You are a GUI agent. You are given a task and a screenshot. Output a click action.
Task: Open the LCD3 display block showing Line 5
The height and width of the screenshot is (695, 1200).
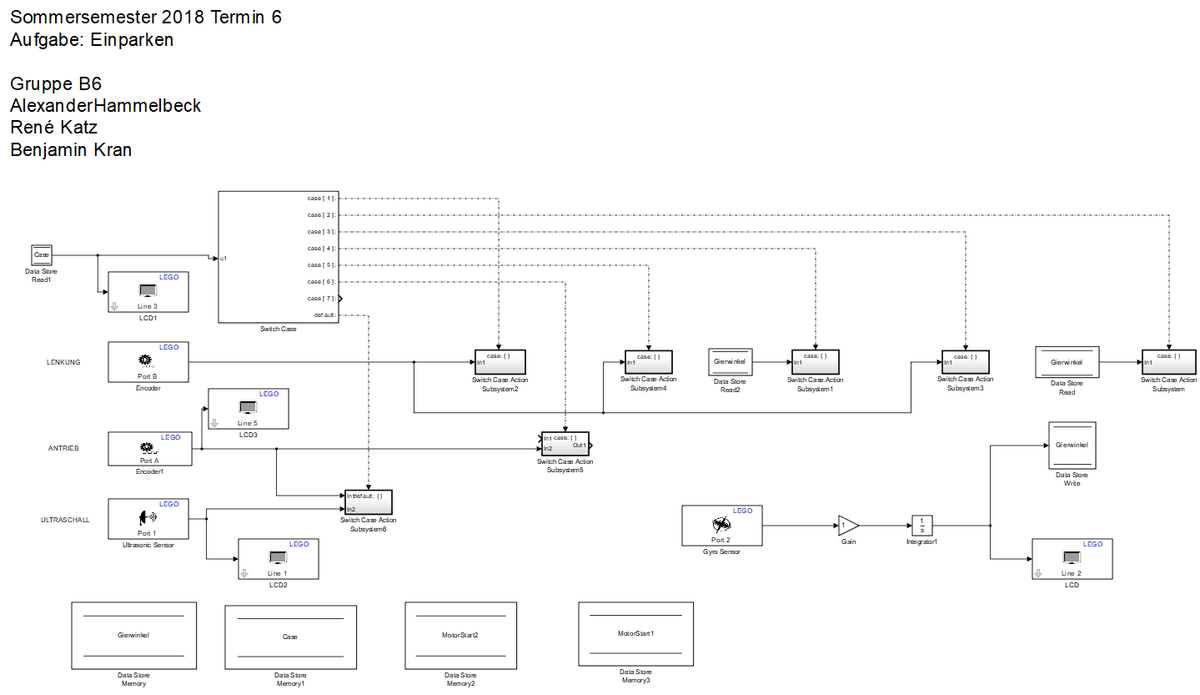pos(247,409)
